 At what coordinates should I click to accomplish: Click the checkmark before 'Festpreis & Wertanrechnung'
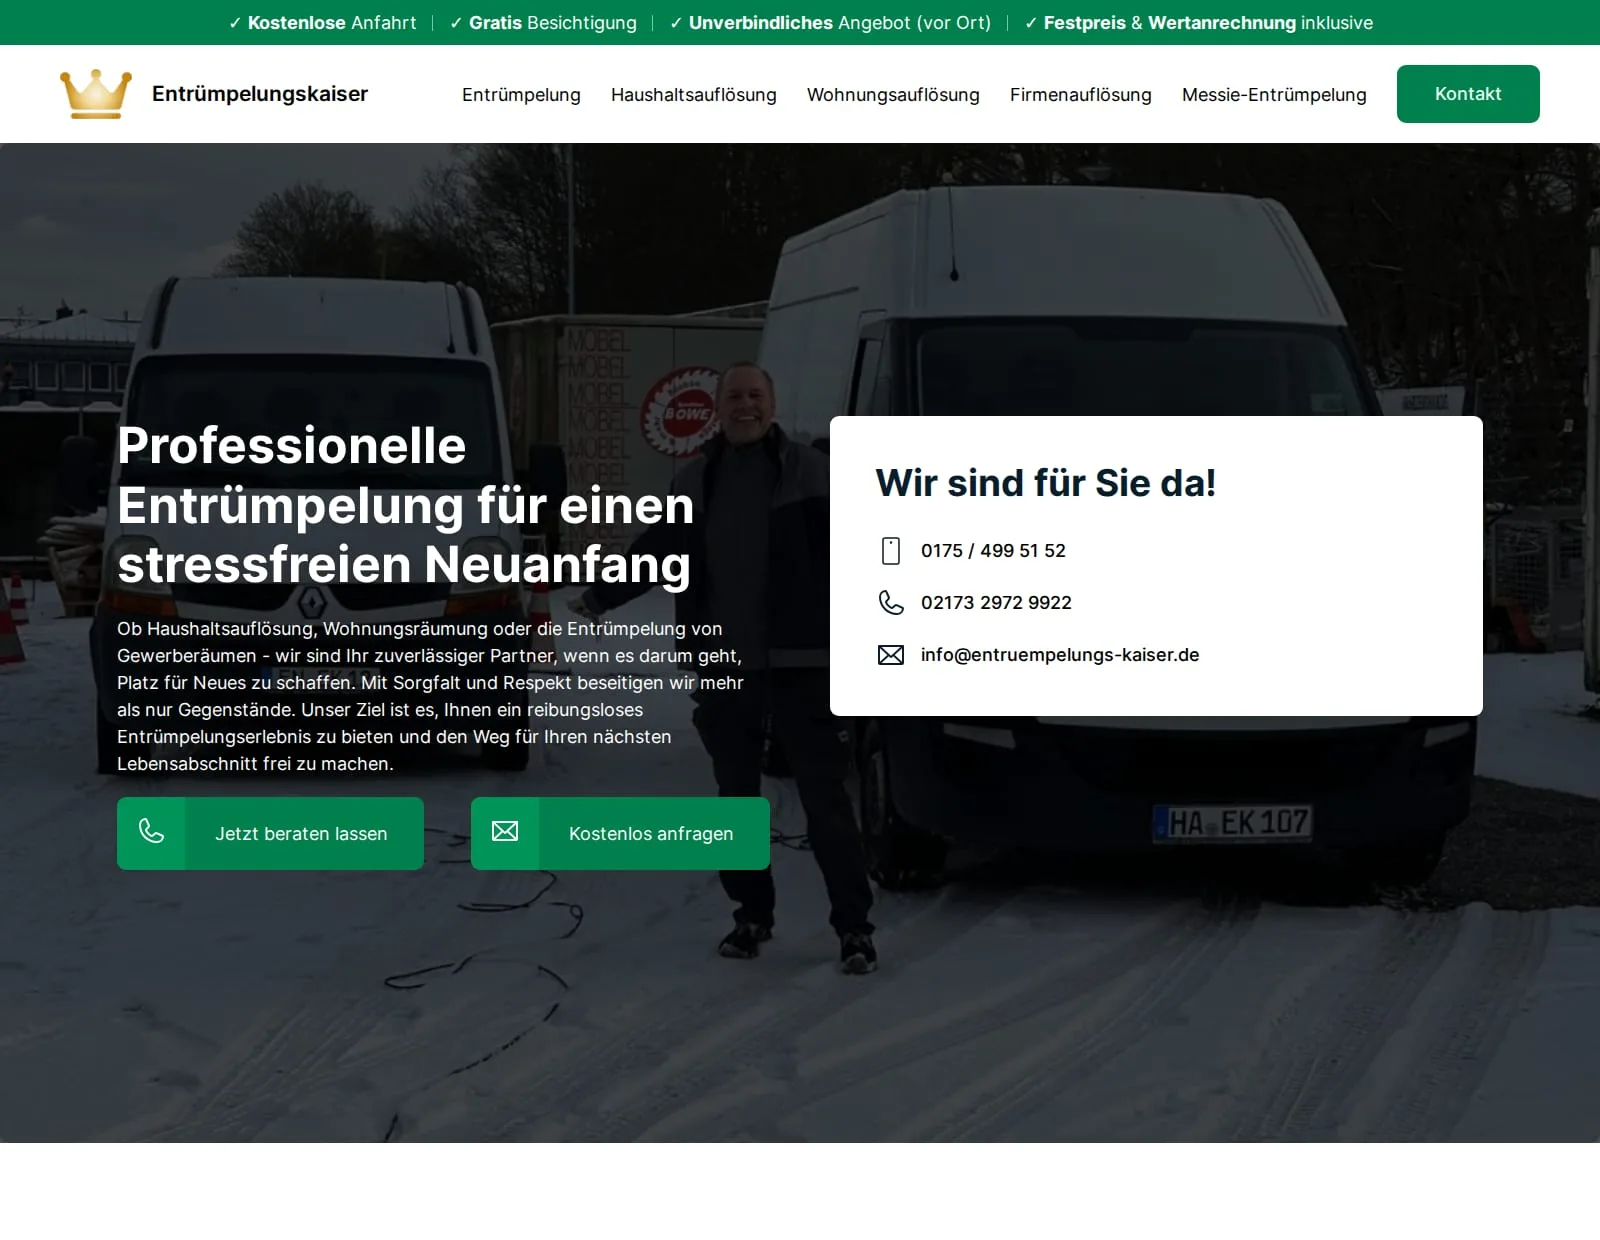[x=1032, y=22]
